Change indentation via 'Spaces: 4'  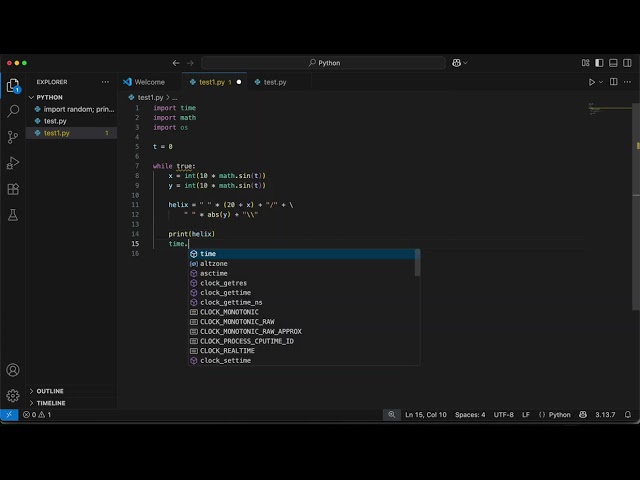tap(470, 415)
